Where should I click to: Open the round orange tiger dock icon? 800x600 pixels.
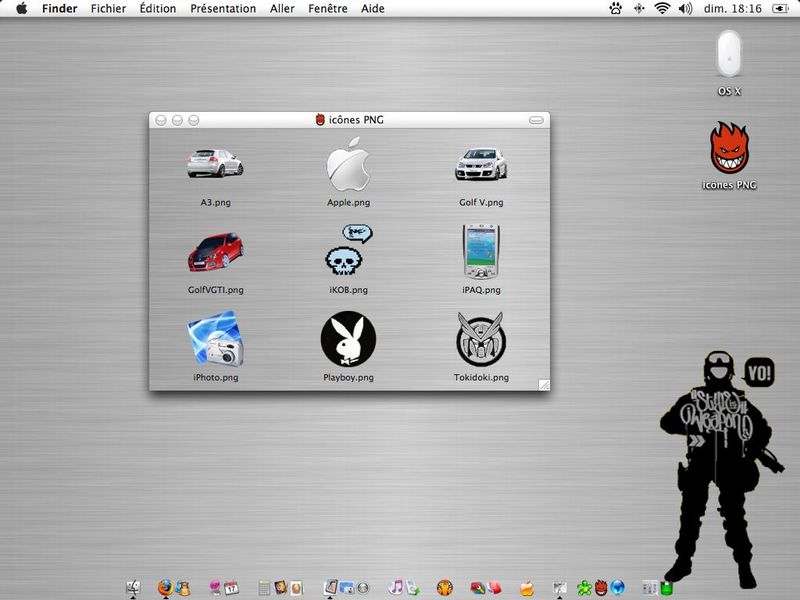(444, 588)
